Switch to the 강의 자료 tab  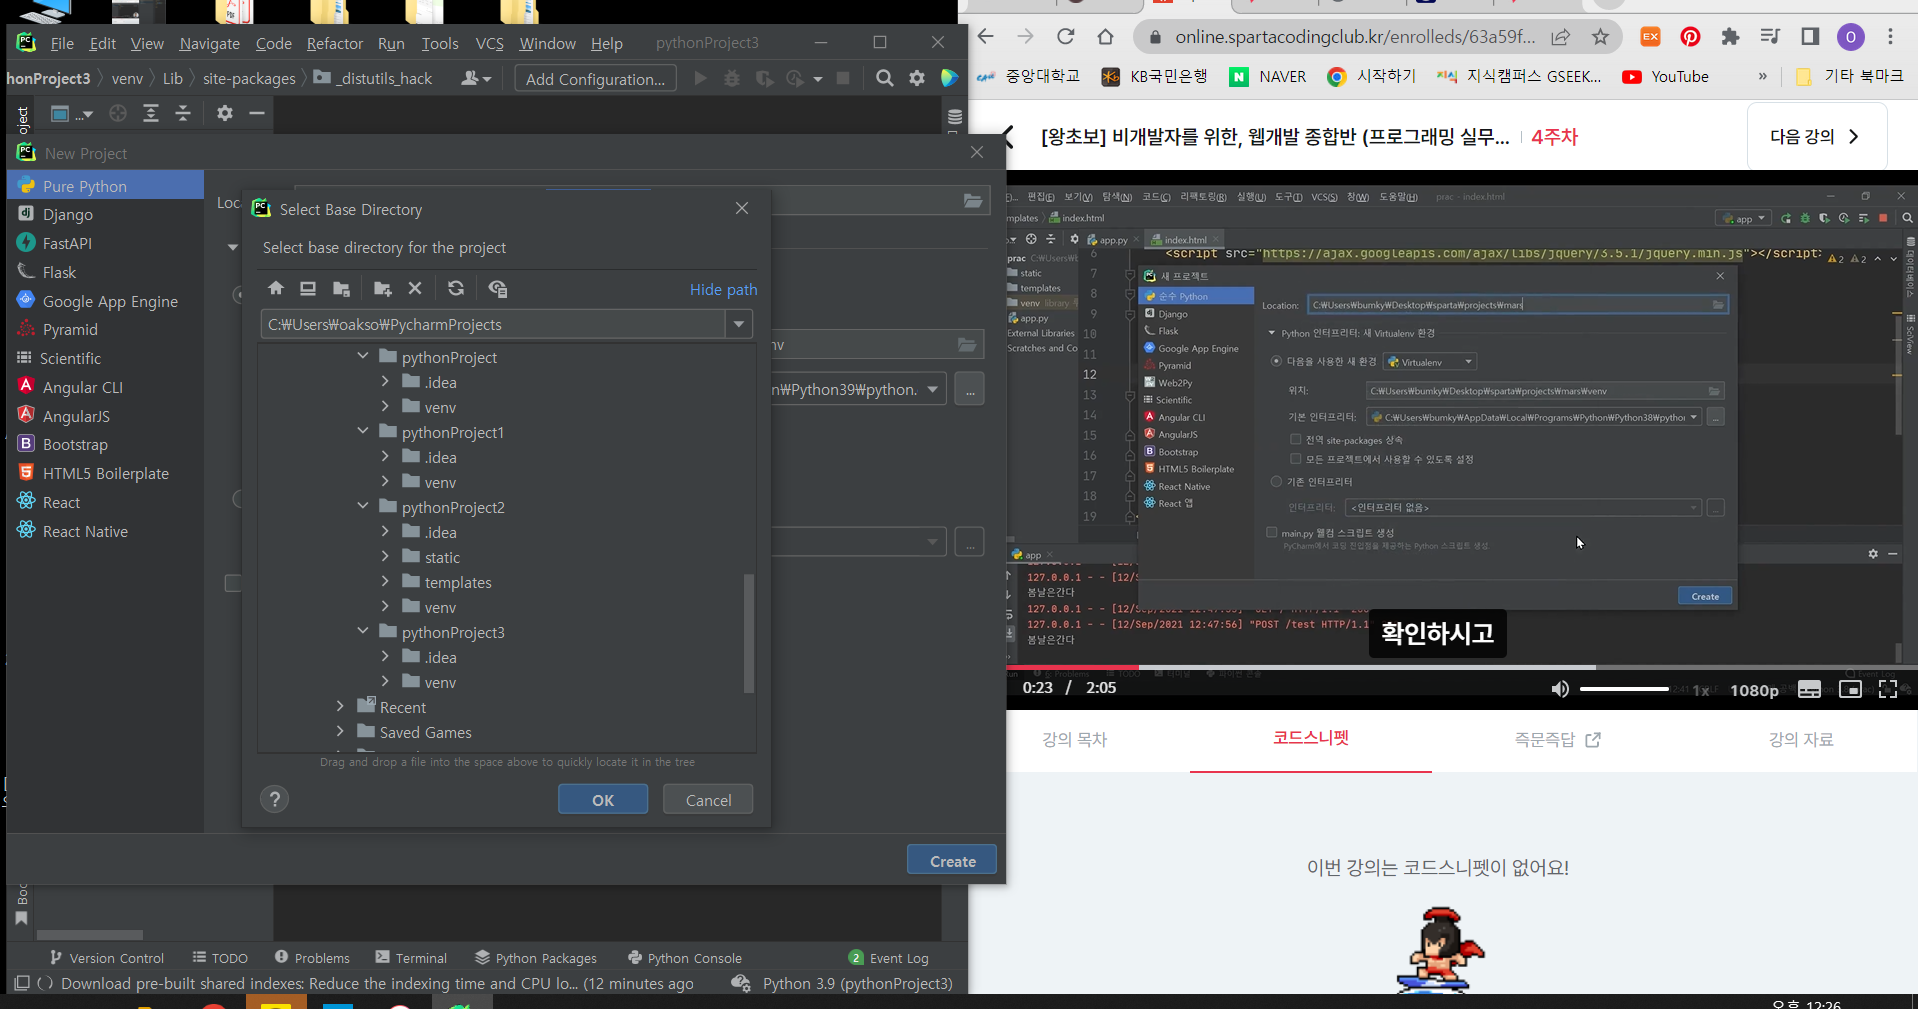[x=1801, y=739]
